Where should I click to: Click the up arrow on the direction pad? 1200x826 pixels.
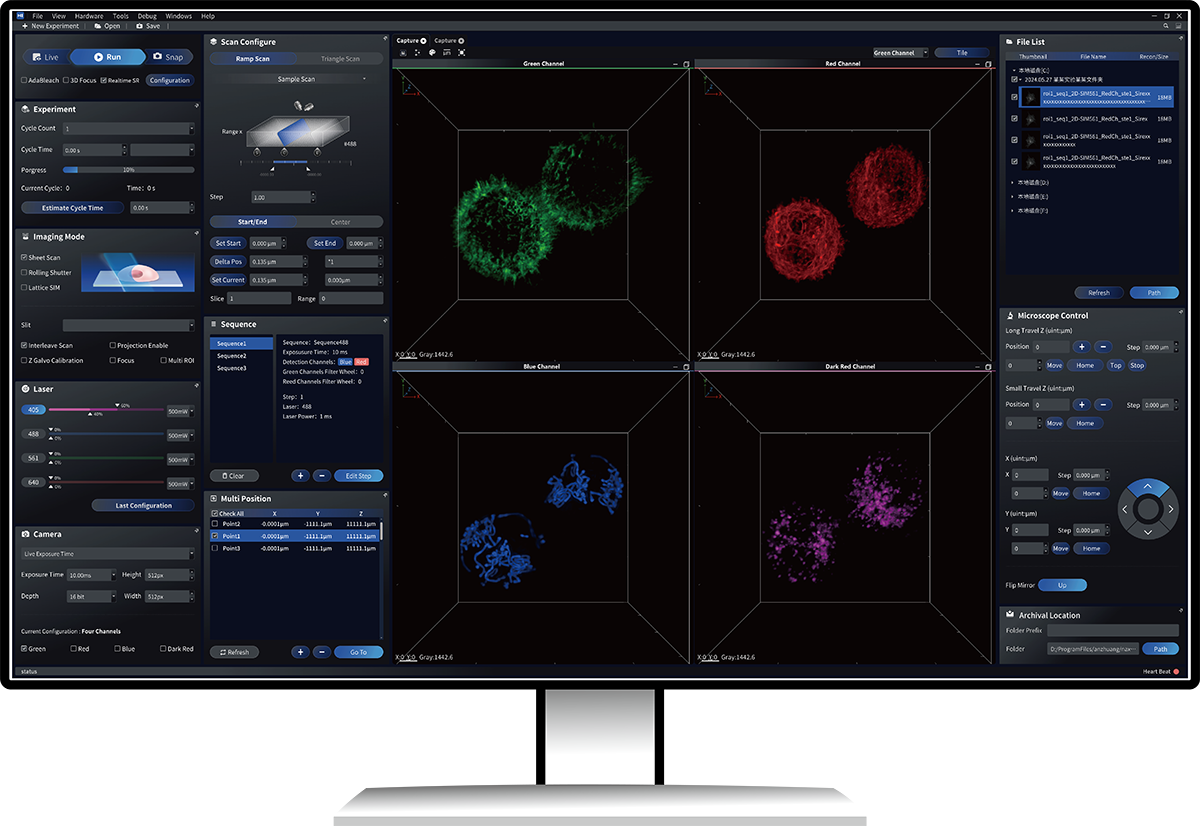coord(1148,487)
